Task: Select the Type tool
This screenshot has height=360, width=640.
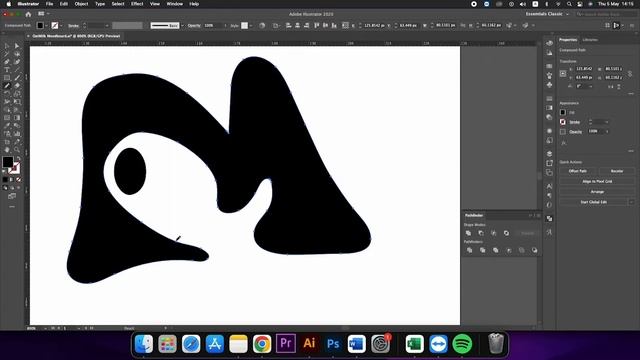Action: 7,70
